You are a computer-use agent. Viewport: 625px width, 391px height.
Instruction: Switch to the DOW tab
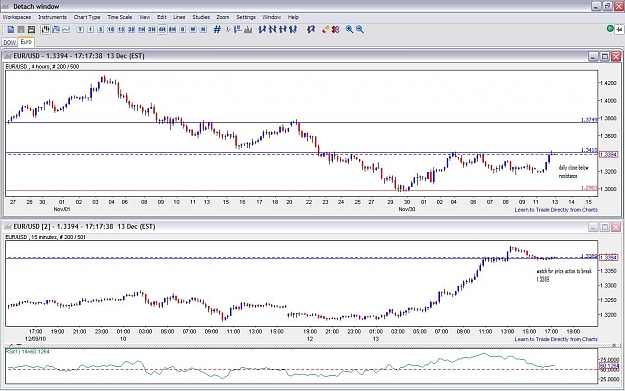10,42
